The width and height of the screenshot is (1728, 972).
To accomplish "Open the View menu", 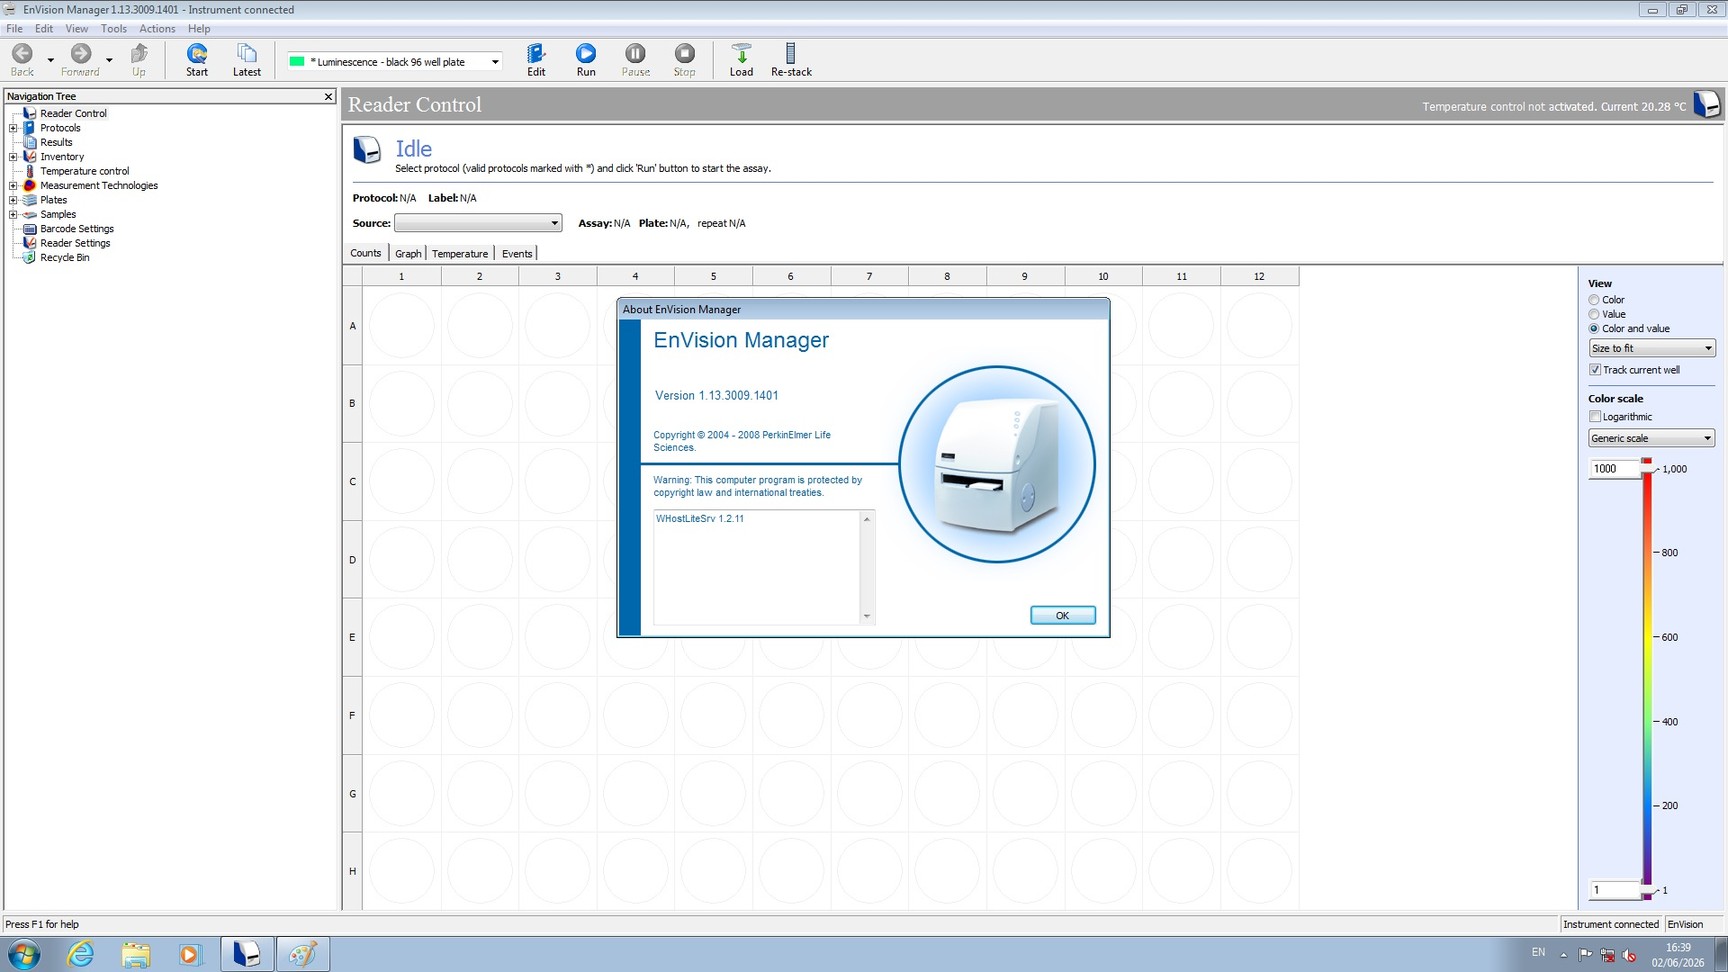I will click(x=76, y=29).
